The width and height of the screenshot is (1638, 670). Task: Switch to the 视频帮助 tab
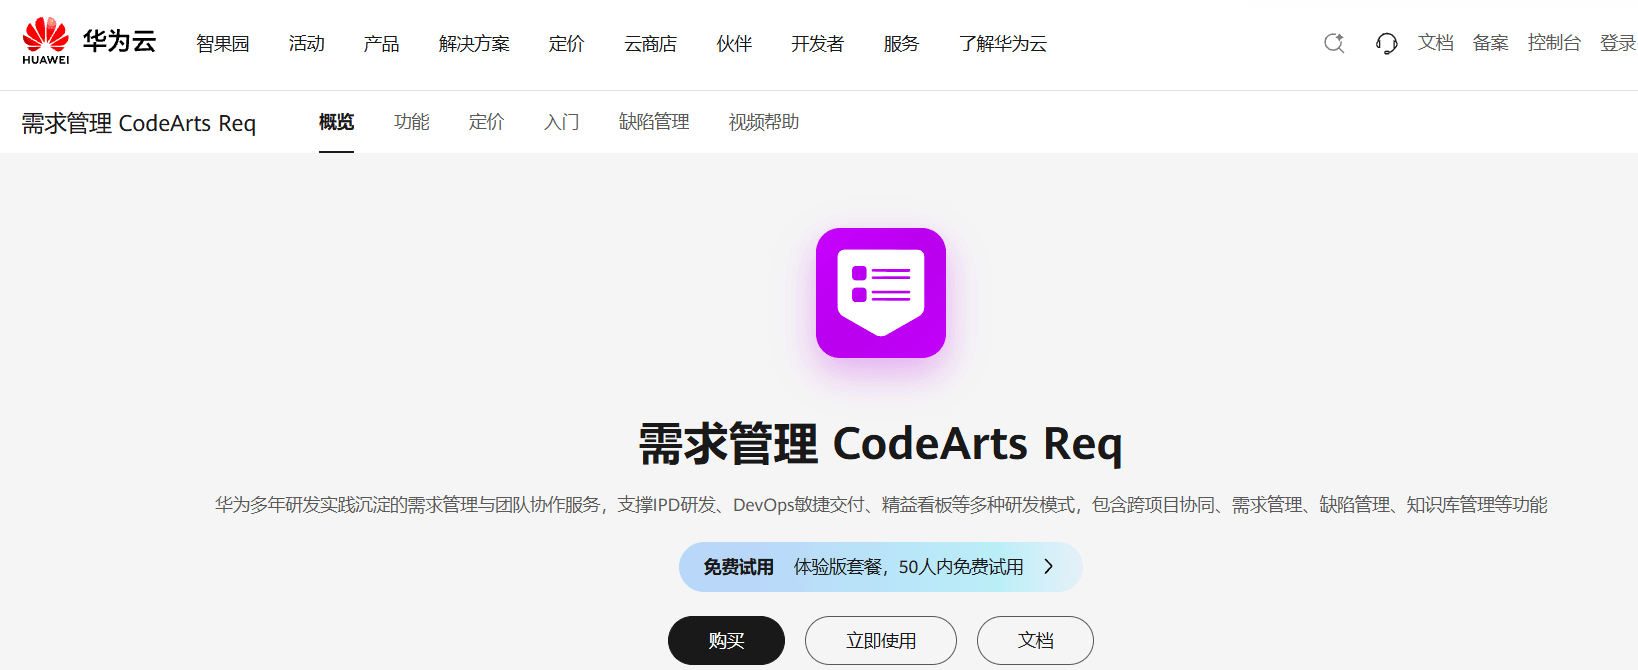pos(764,122)
